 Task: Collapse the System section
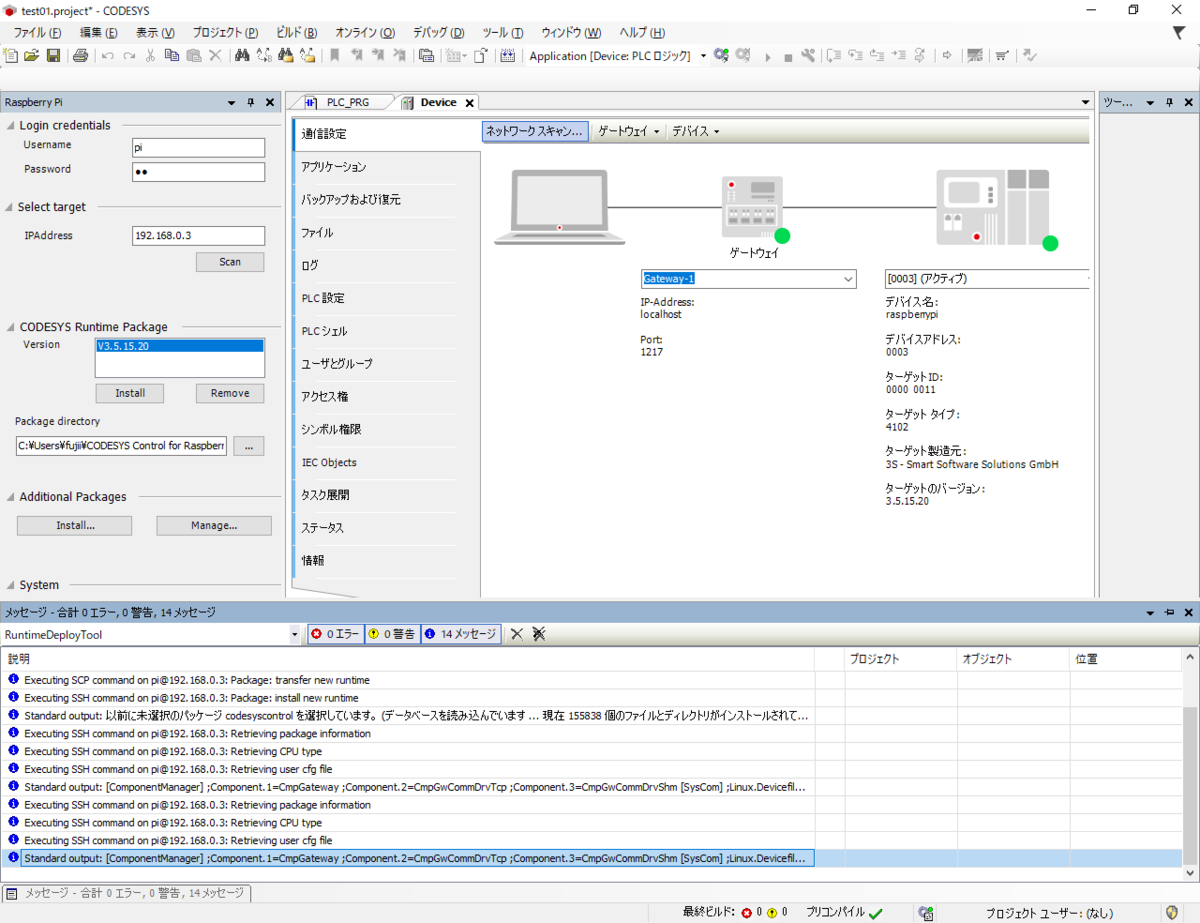pos(10,585)
